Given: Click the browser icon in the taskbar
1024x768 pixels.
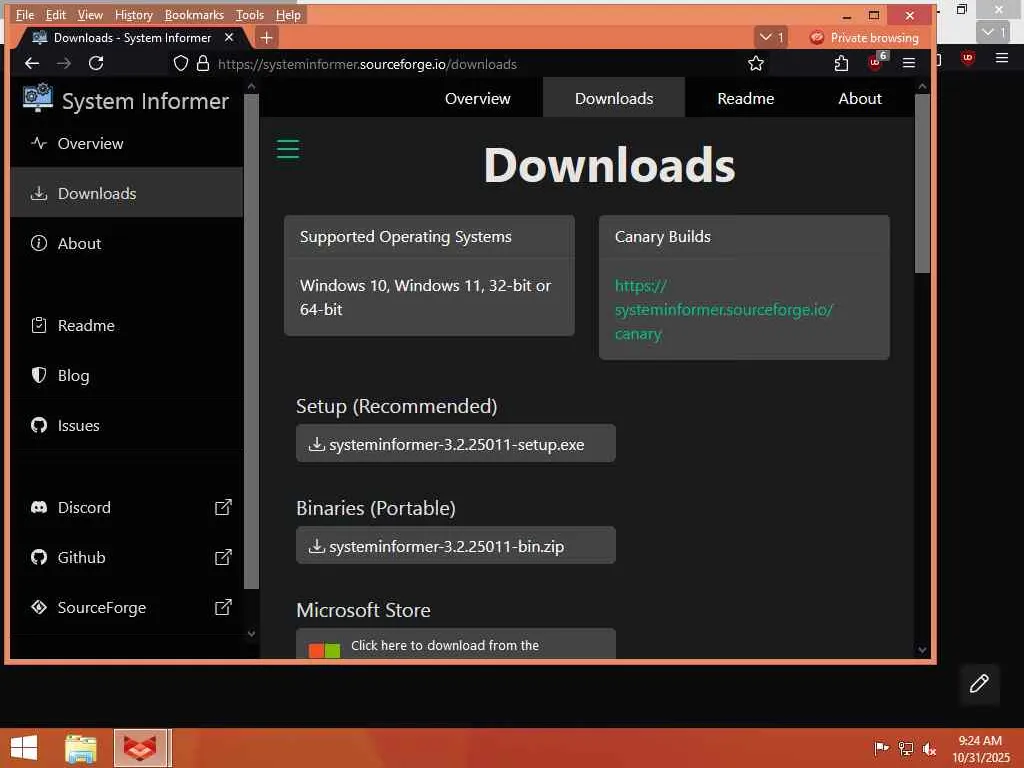Looking at the screenshot, I should [141, 748].
